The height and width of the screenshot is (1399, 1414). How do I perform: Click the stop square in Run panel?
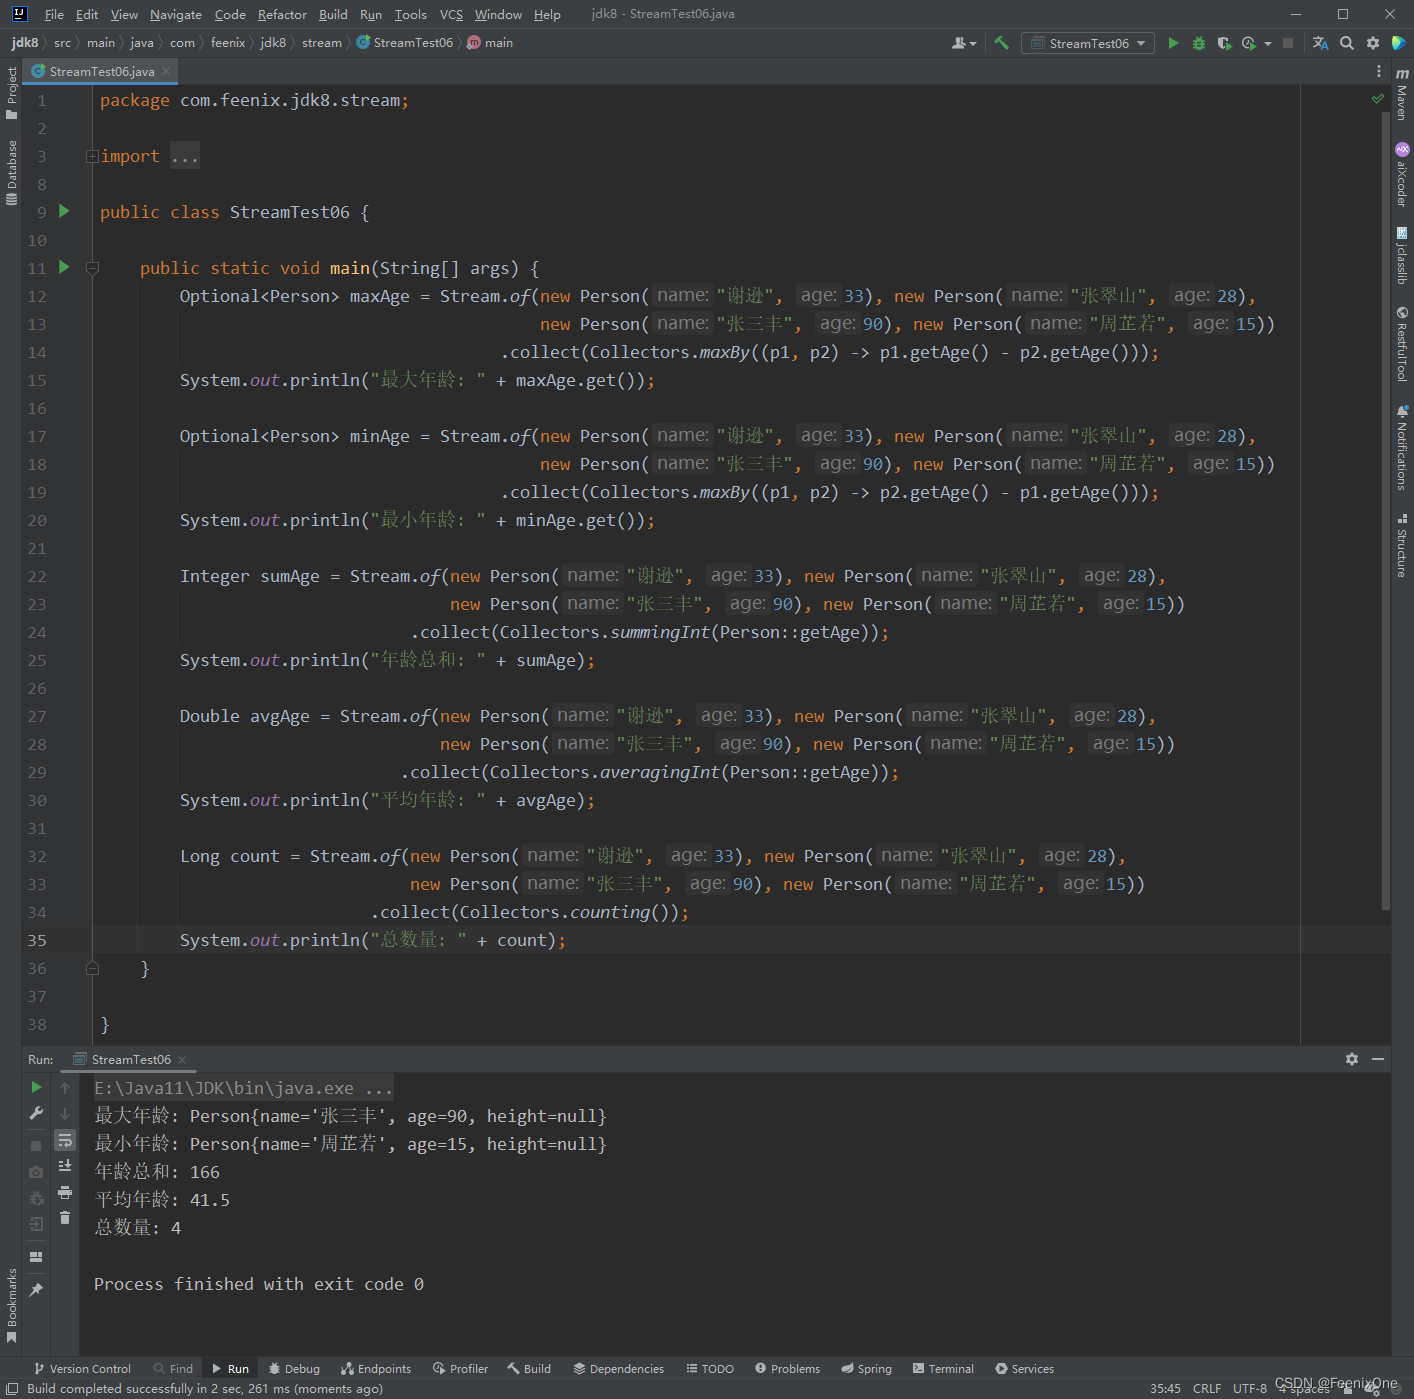(x=36, y=1145)
